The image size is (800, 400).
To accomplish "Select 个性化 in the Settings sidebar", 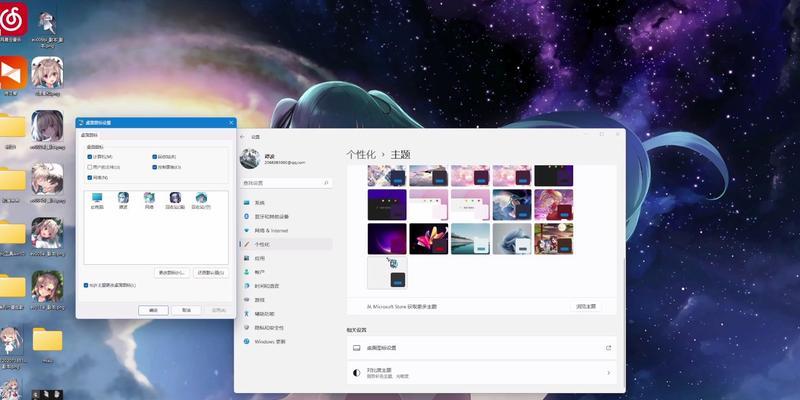I will (286, 244).
